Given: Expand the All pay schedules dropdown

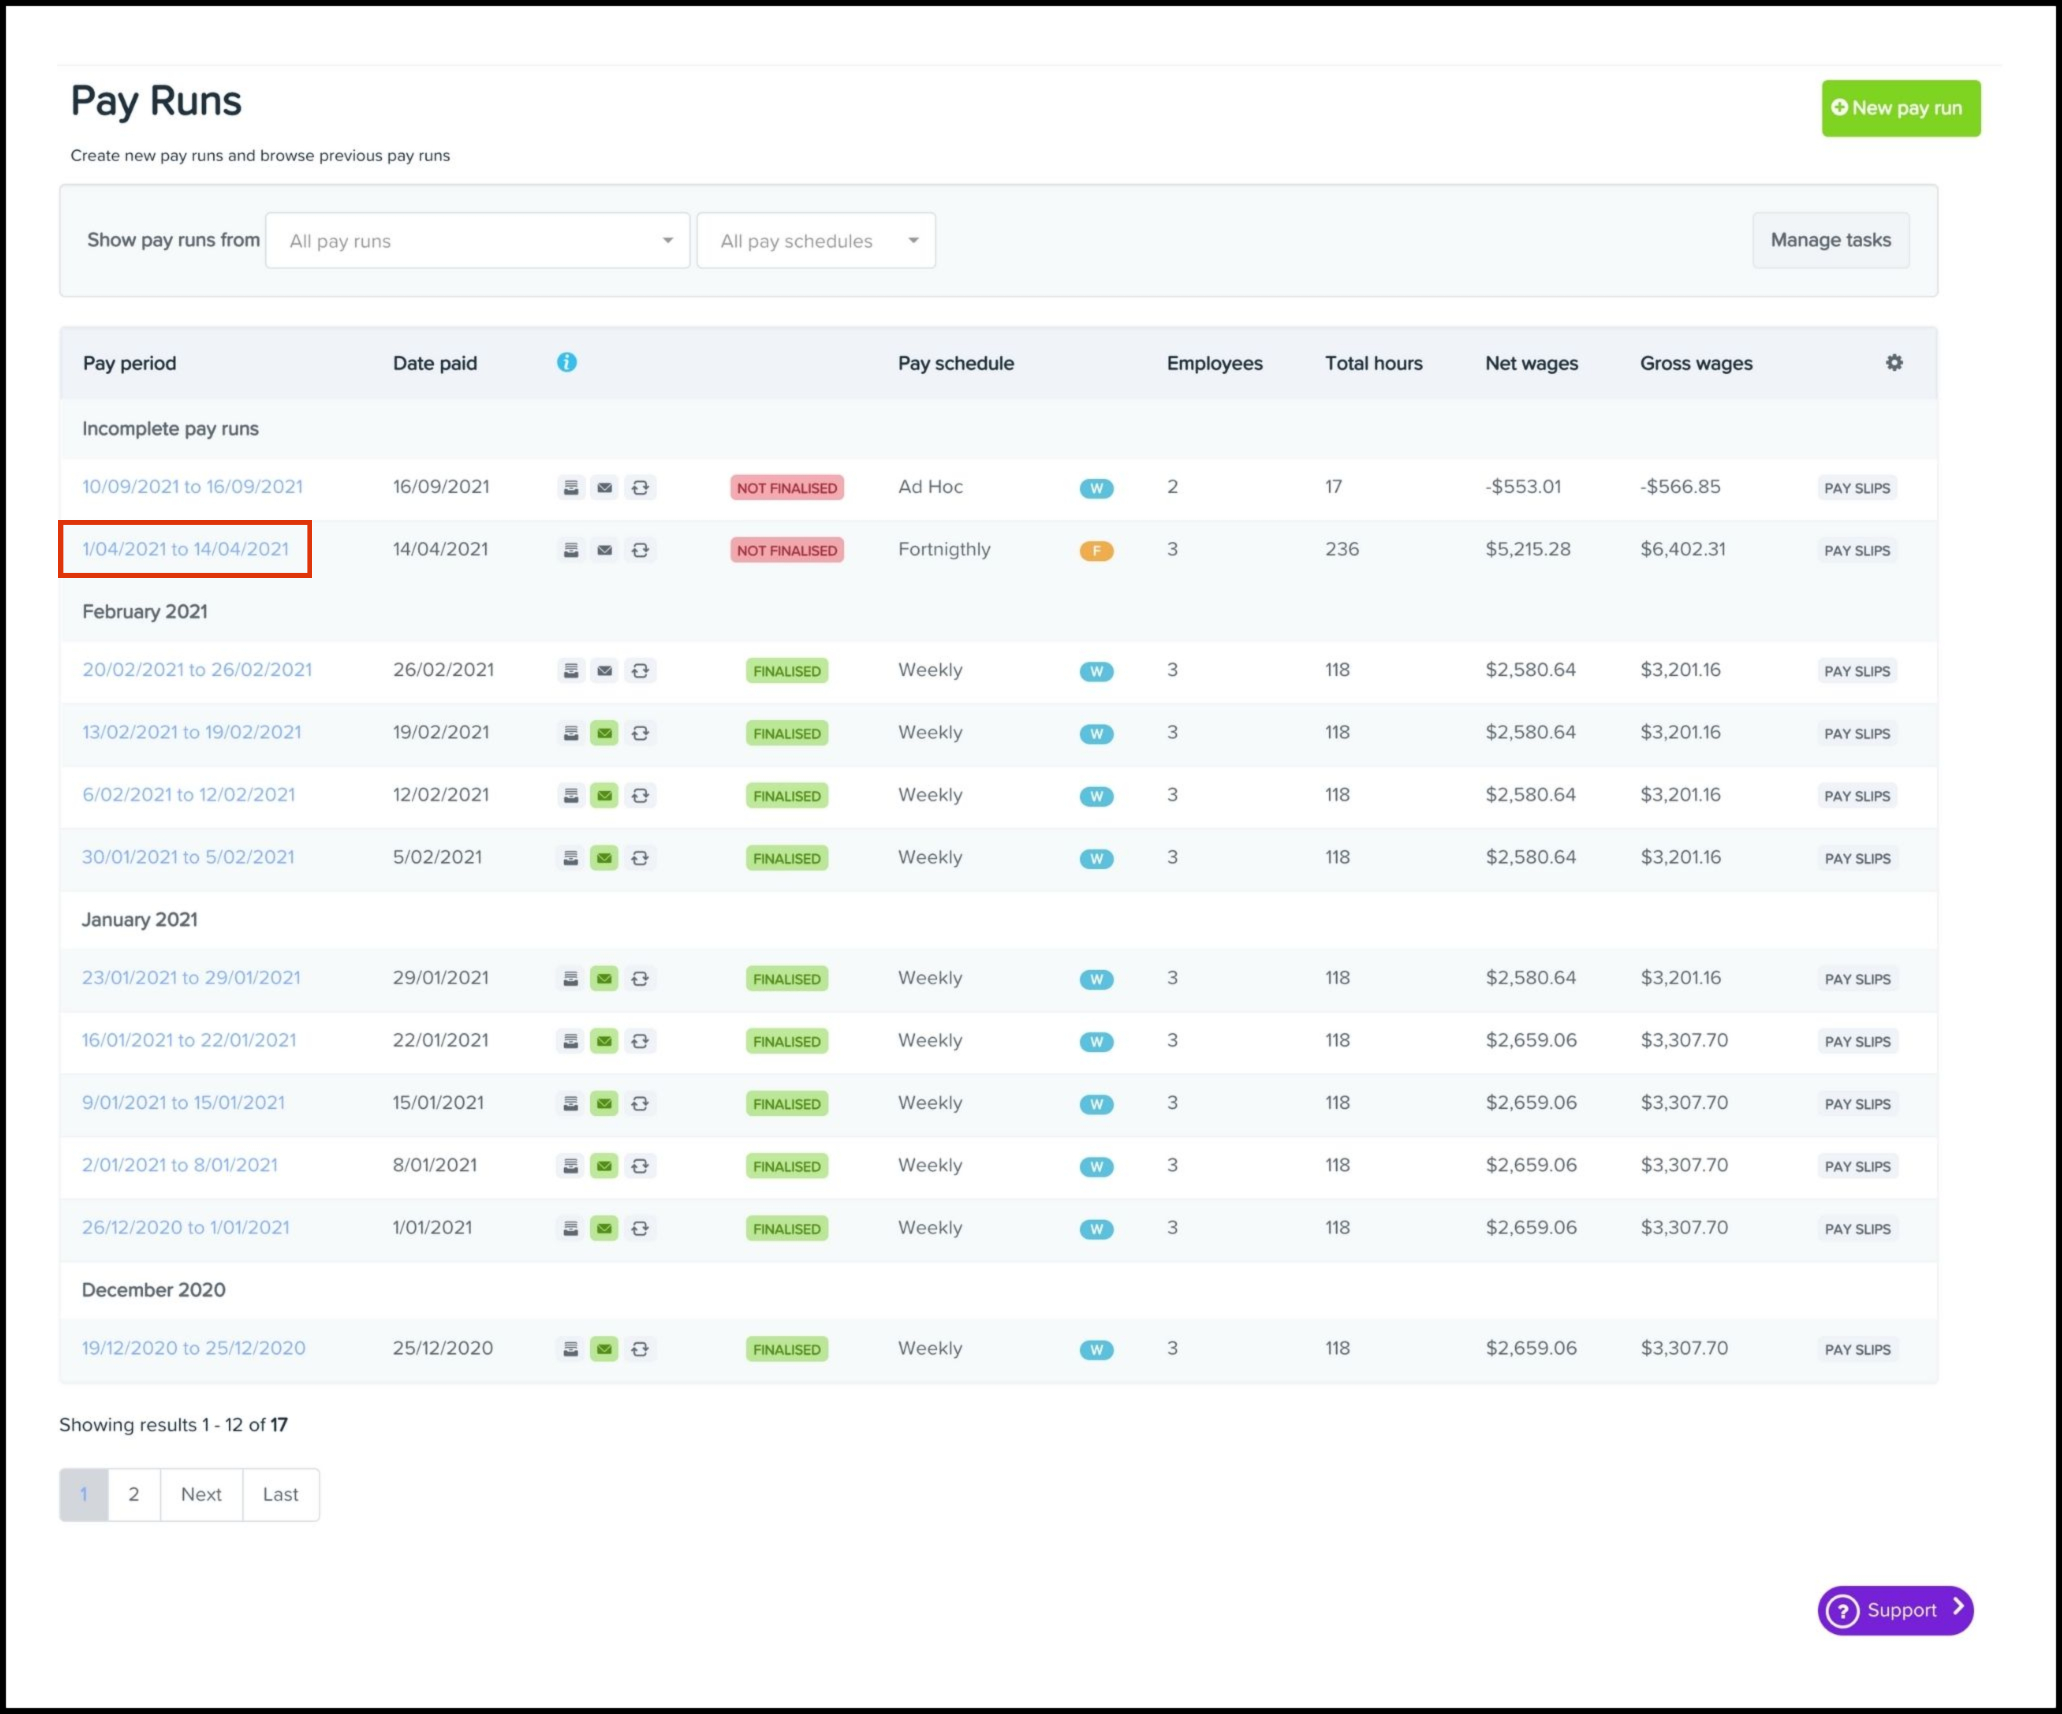Looking at the screenshot, I should tap(816, 241).
